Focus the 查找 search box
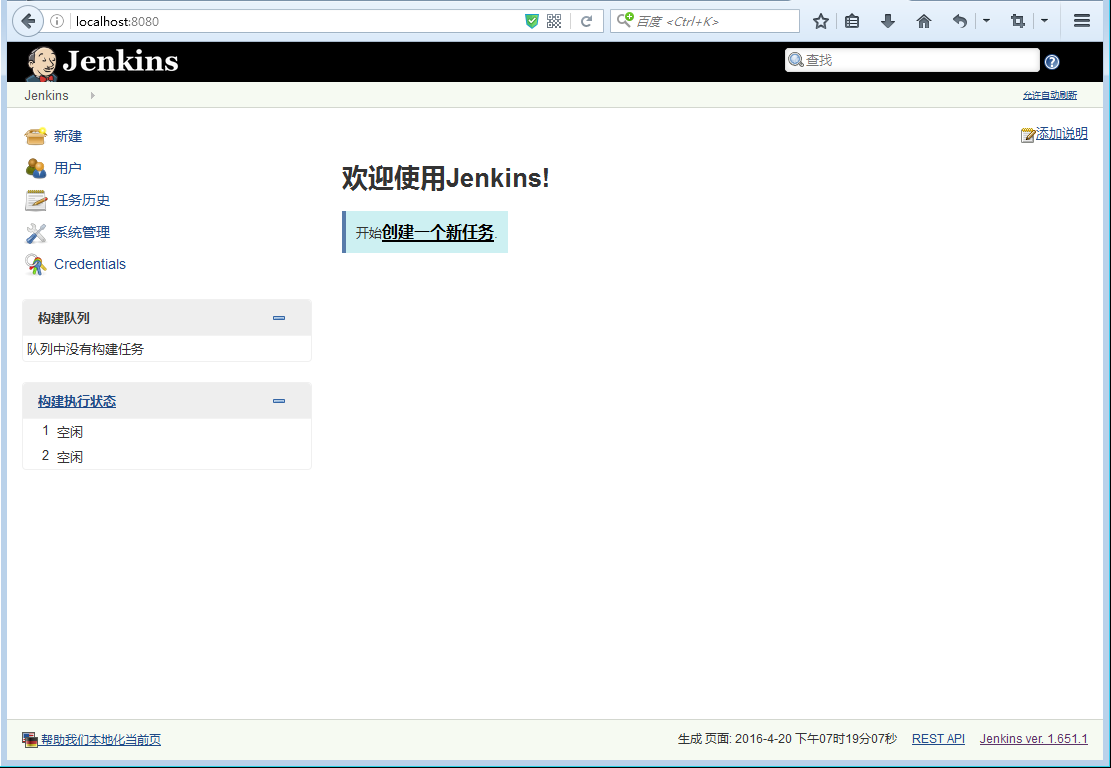 [x=912, y=60]
